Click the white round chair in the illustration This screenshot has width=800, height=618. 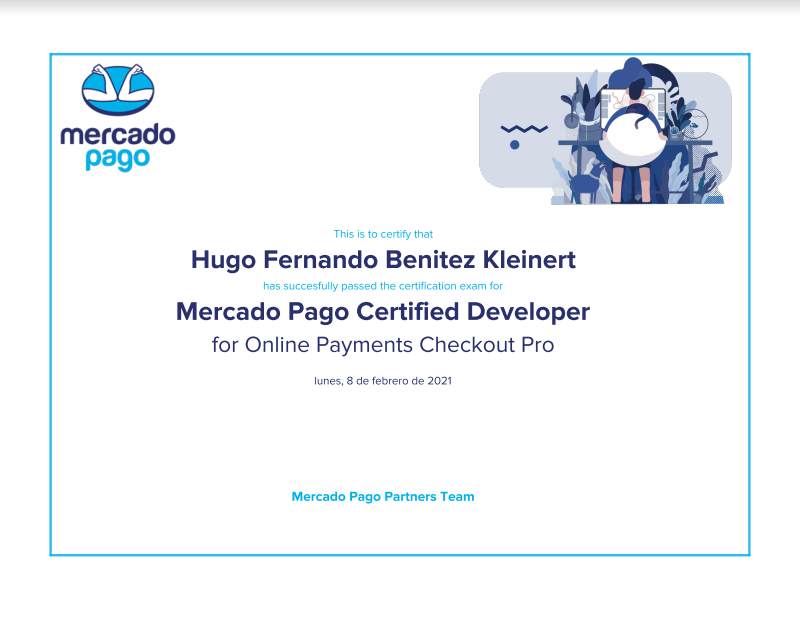tap(632, 138)
